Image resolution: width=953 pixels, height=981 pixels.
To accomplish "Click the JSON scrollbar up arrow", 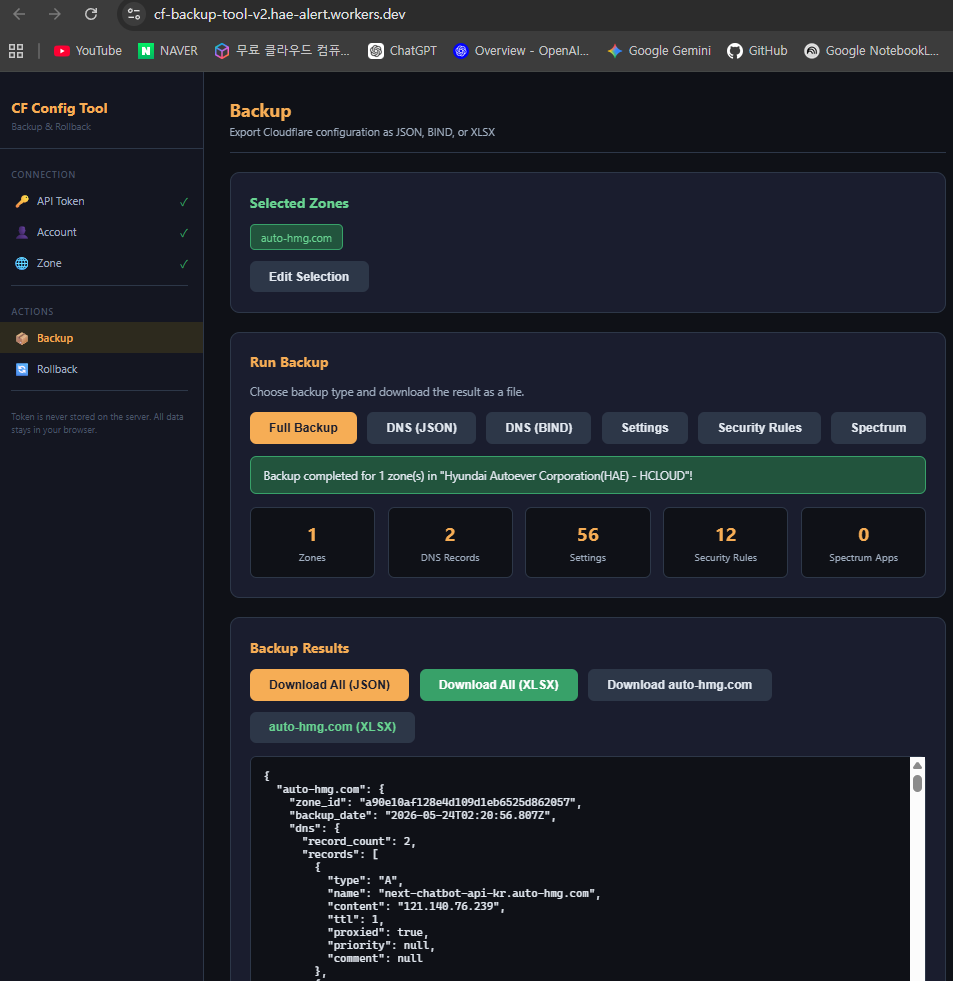I will 917,765.
